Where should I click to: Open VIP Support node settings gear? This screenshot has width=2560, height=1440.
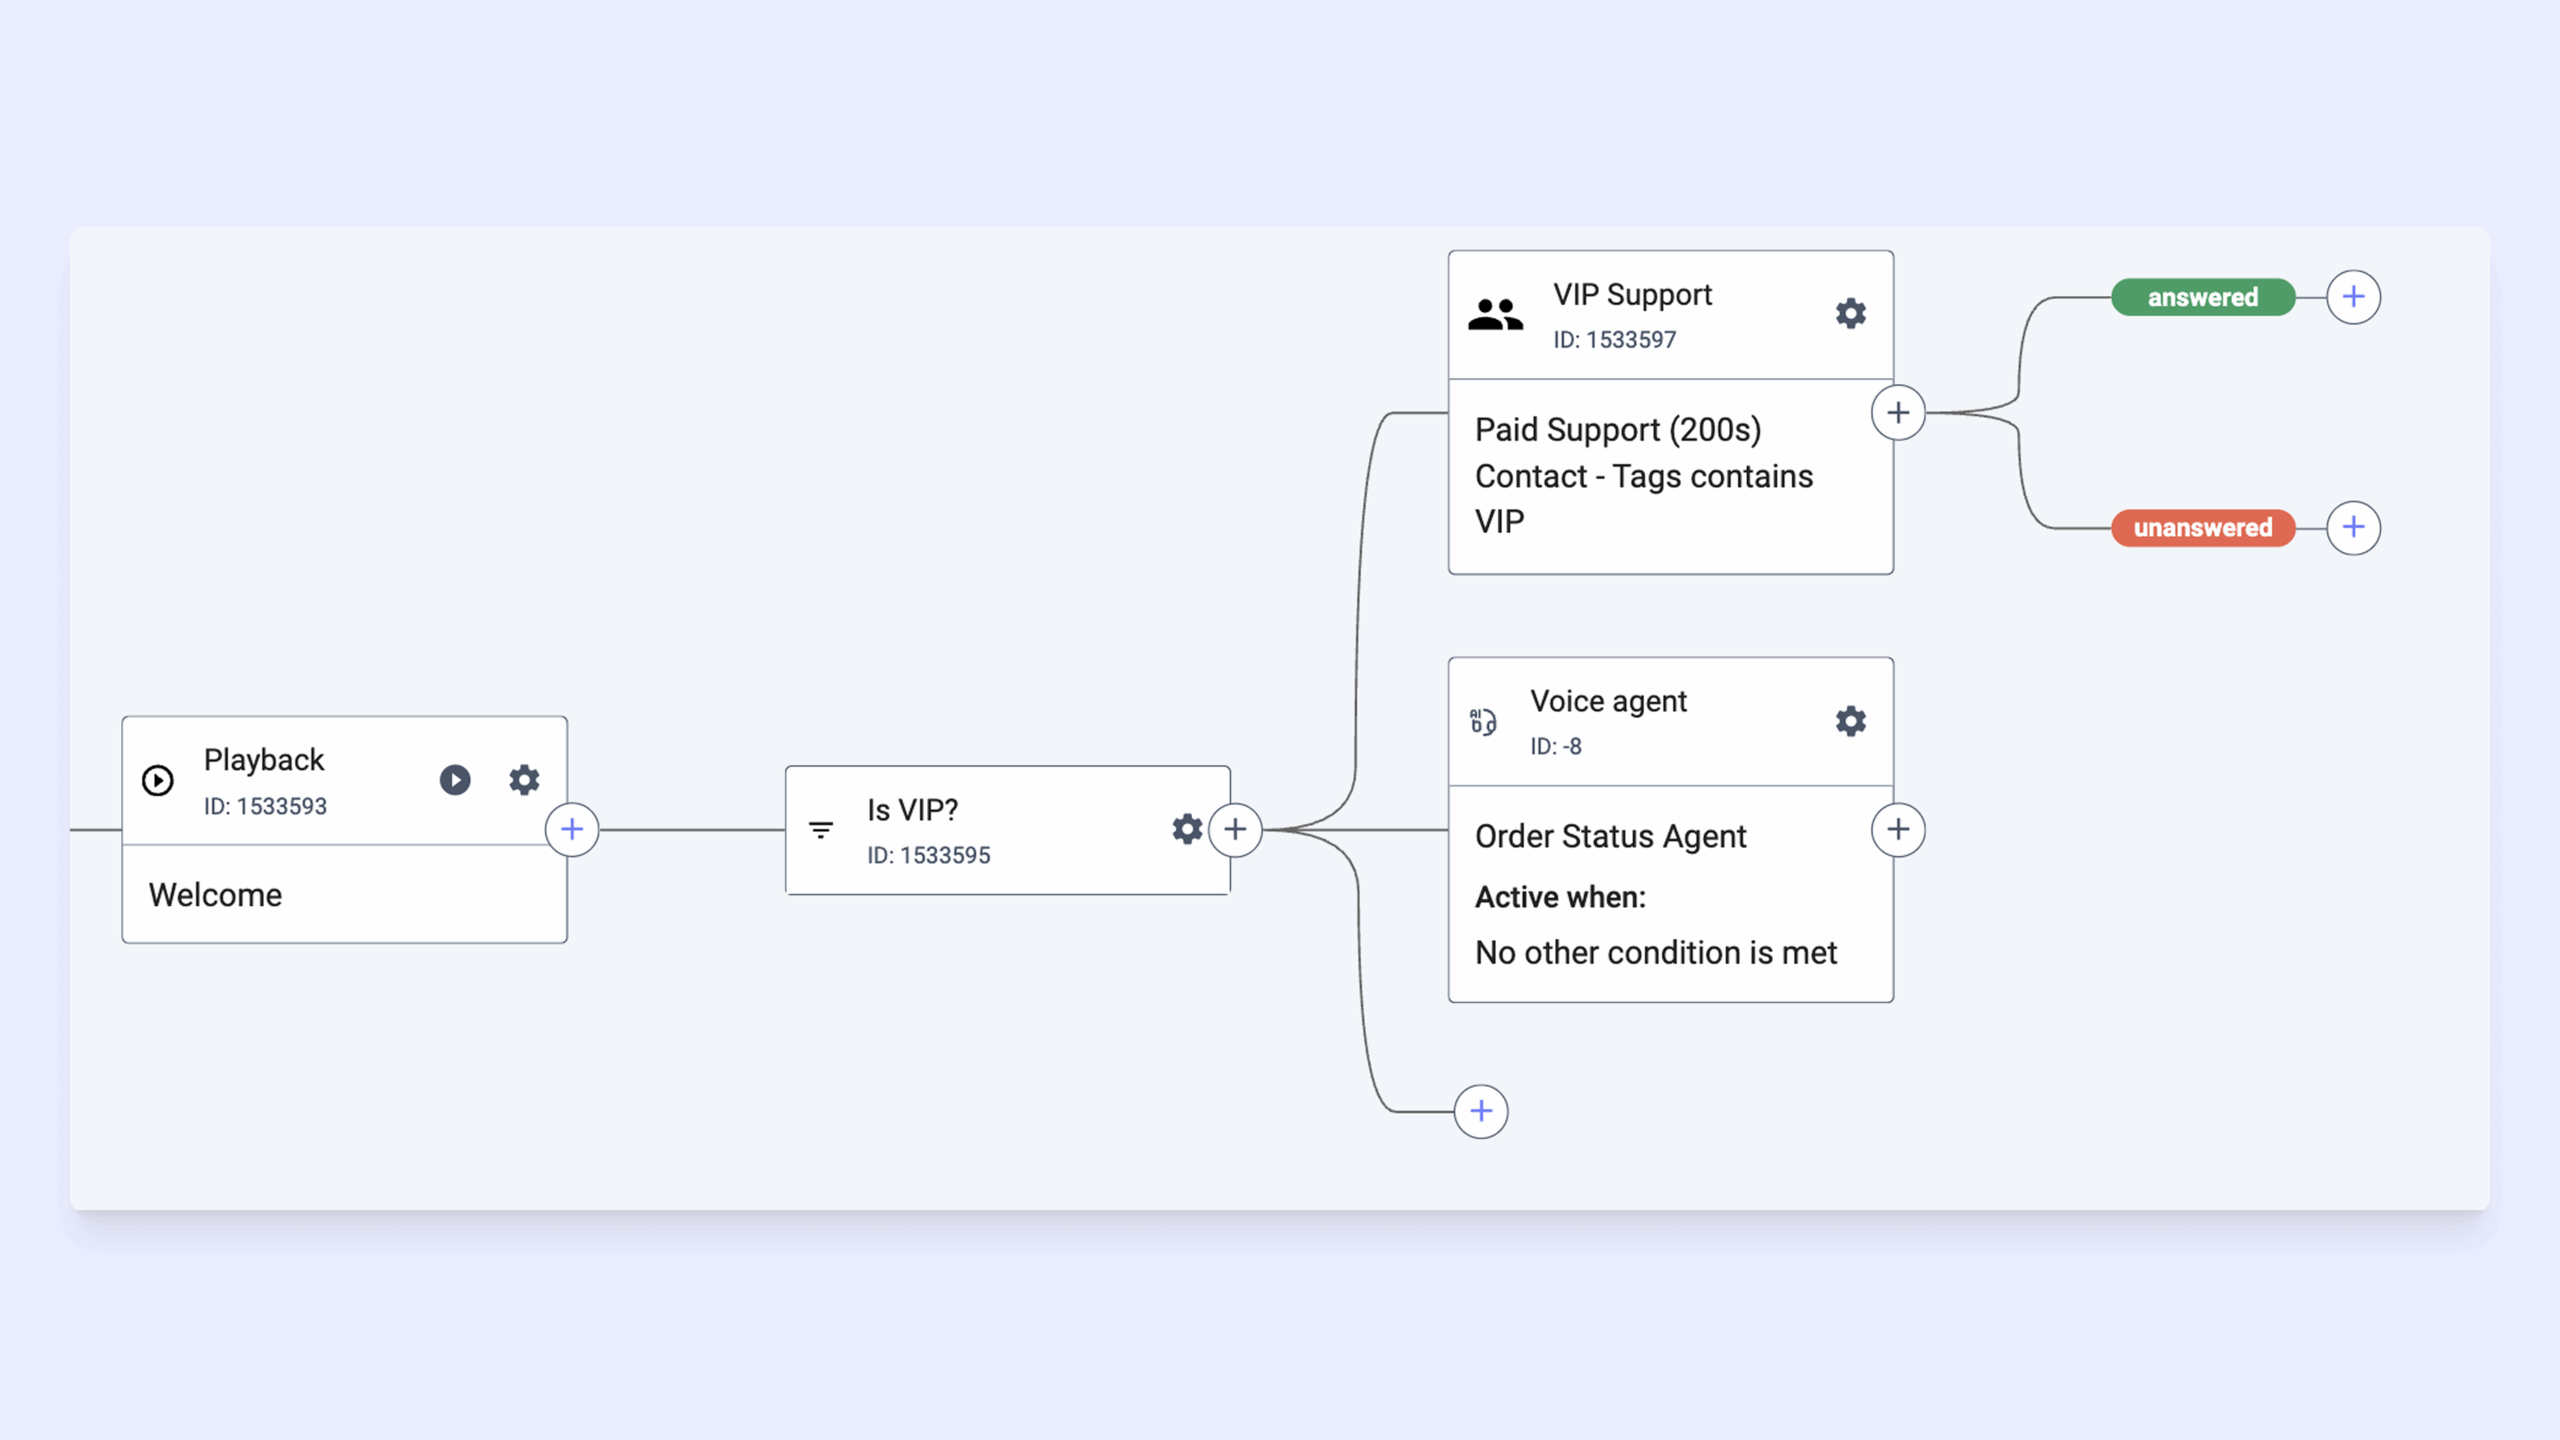(x=1850, y=314)
